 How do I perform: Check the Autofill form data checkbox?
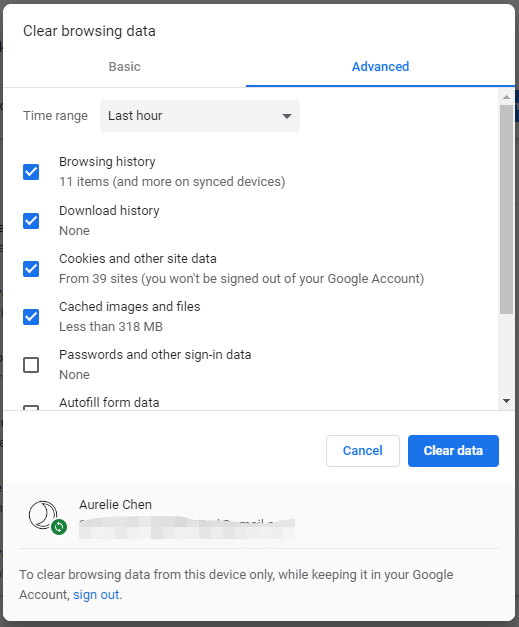[31, 407]
